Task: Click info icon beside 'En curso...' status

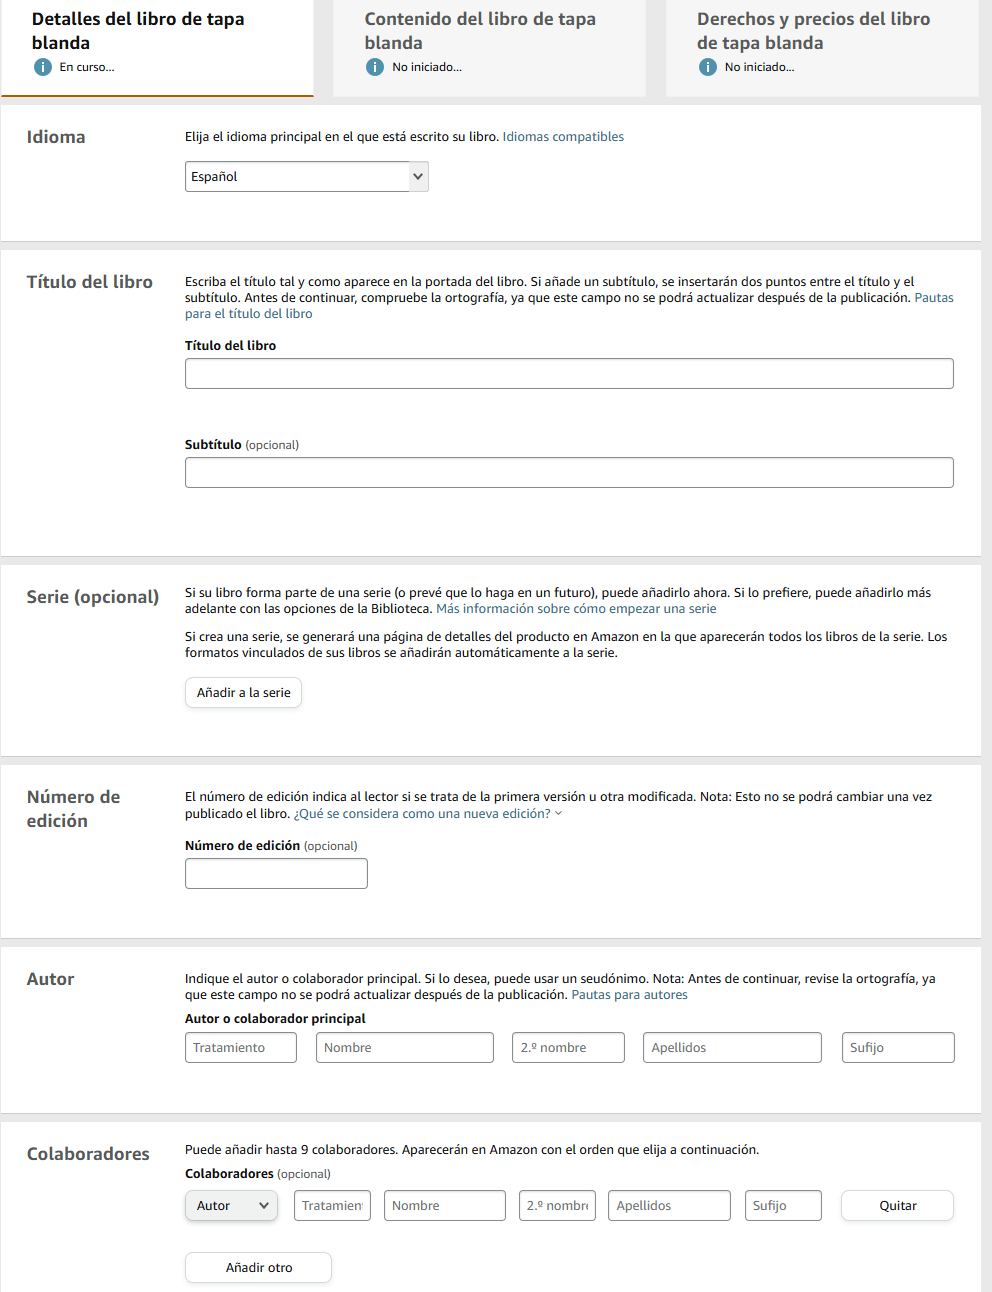Action: point(43,67)
